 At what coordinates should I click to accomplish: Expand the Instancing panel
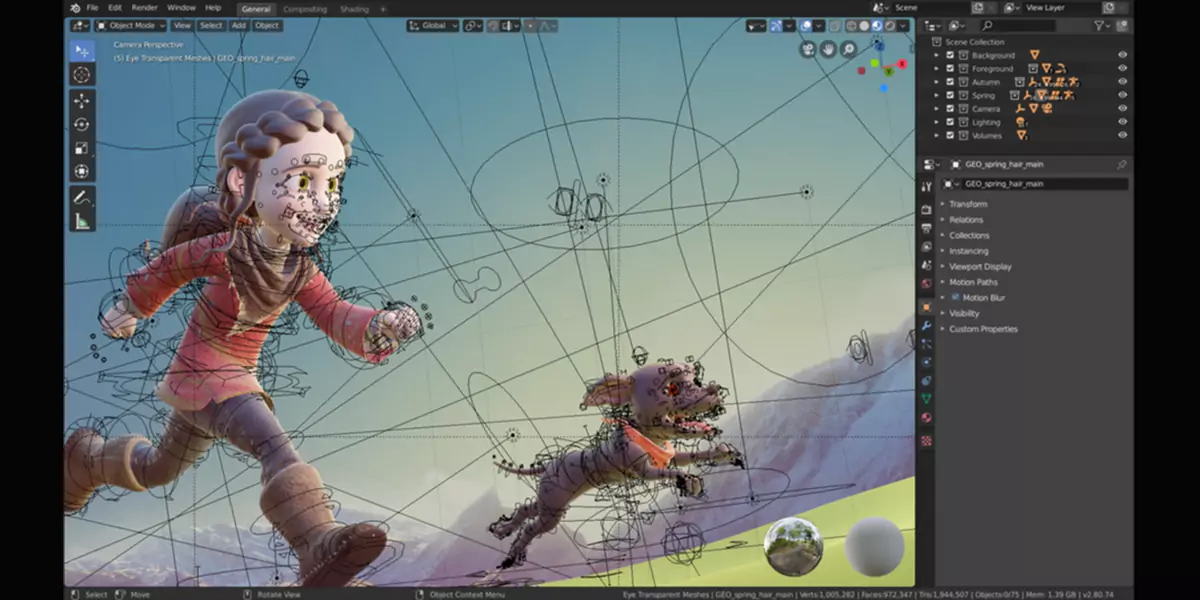tap(968, 251)
